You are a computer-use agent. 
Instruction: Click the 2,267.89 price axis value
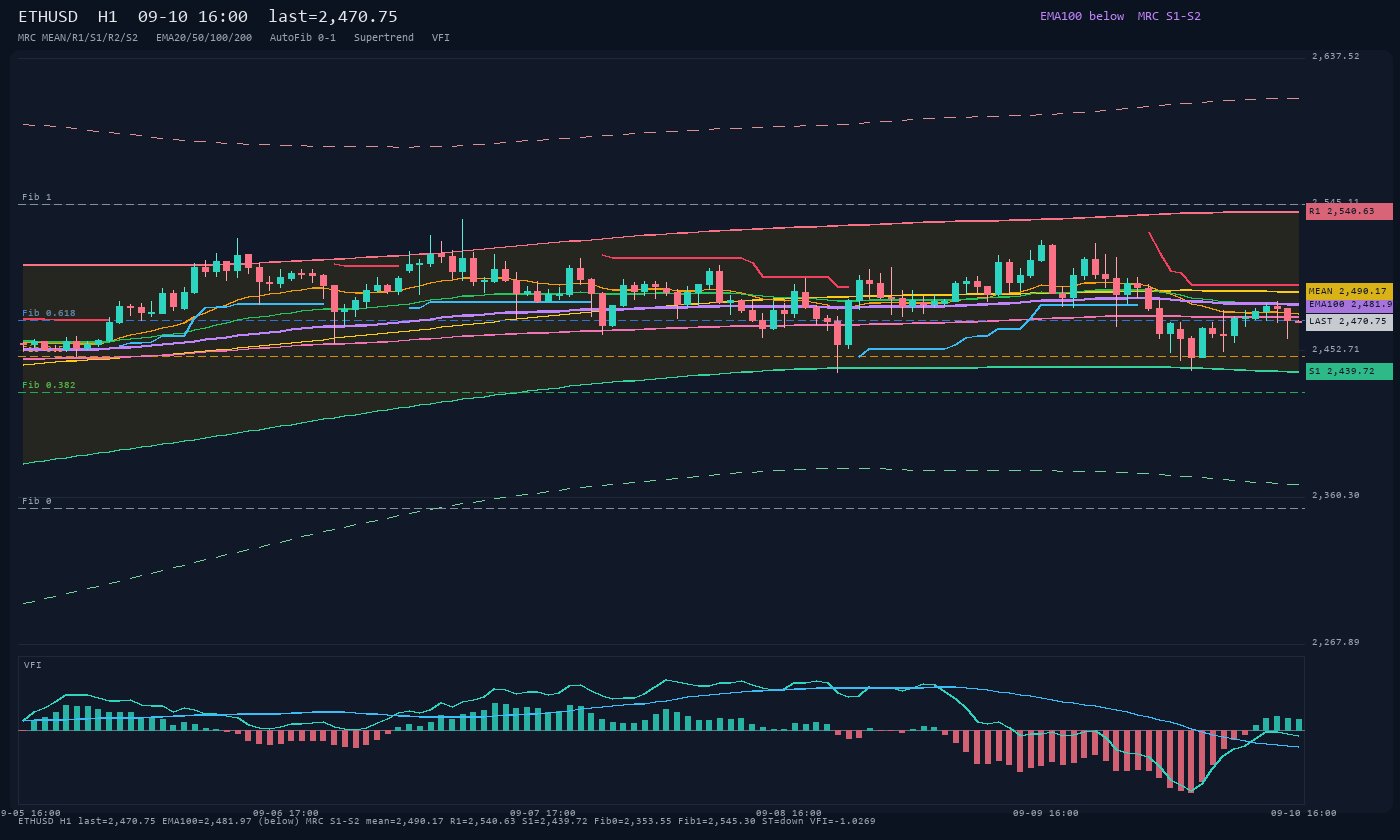pyautogui.click(x=1336, y=642)
